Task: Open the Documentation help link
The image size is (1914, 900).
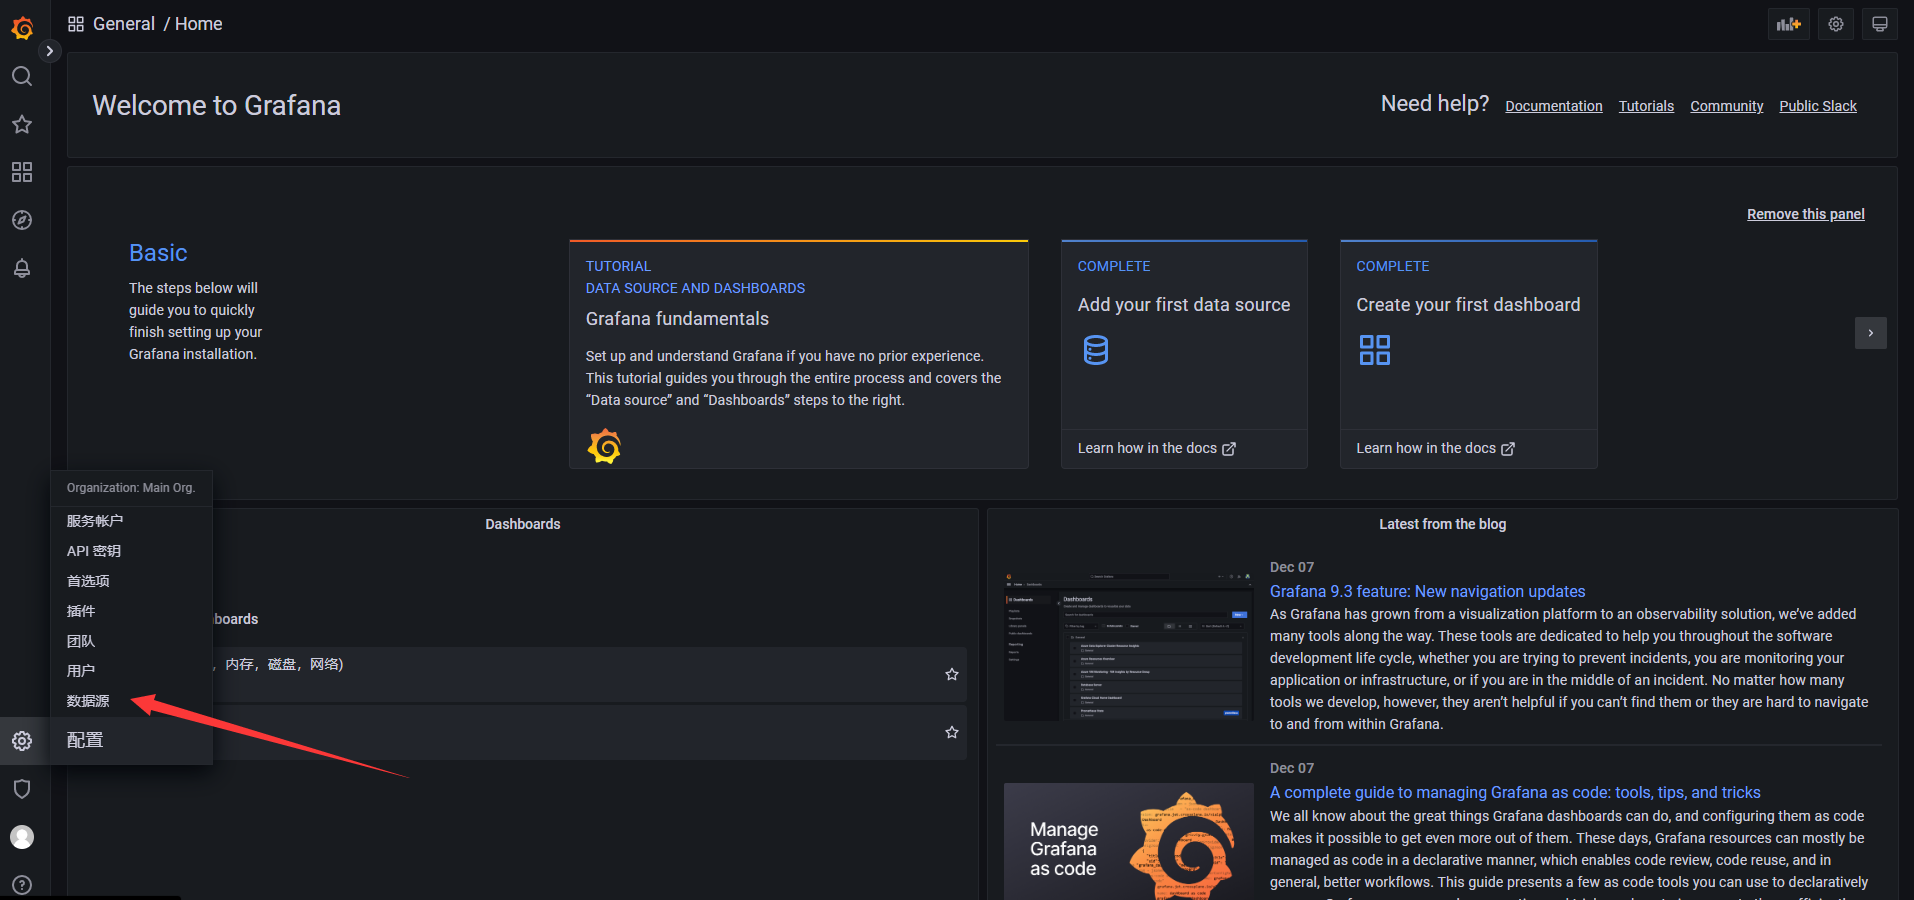Action: tap(1554, 106)
